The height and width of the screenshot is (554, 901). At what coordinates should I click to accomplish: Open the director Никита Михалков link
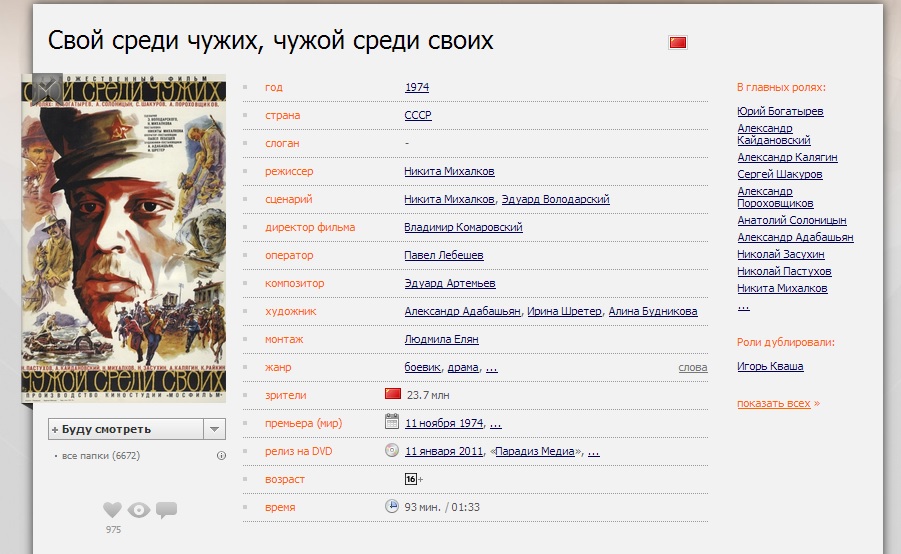(x=449, y=171)
